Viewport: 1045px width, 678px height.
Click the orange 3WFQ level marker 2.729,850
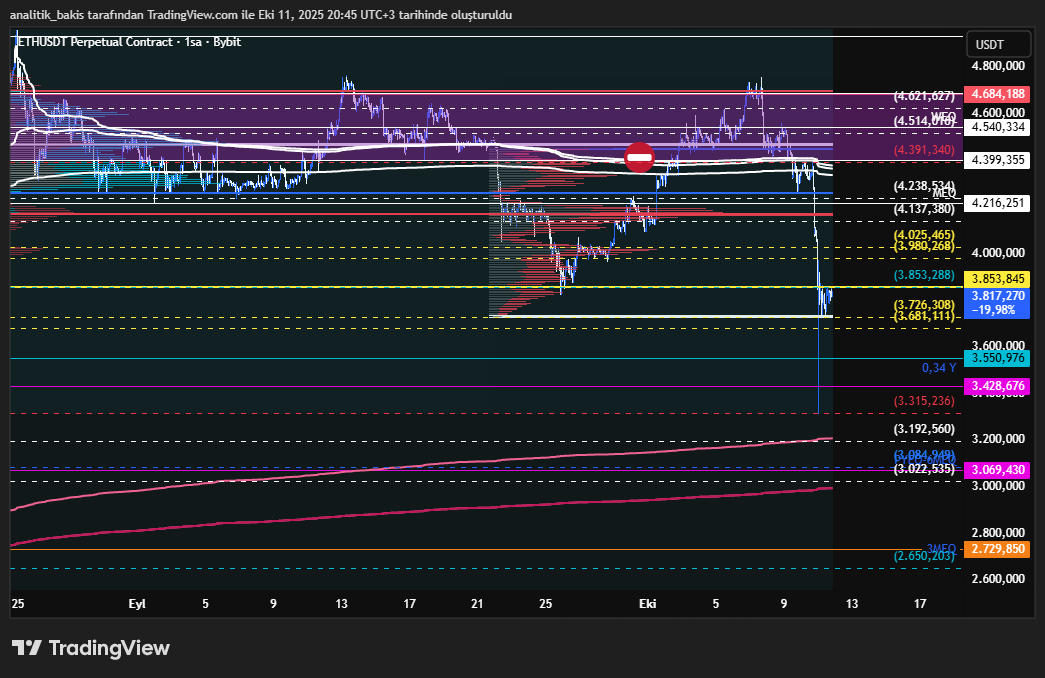996,549
